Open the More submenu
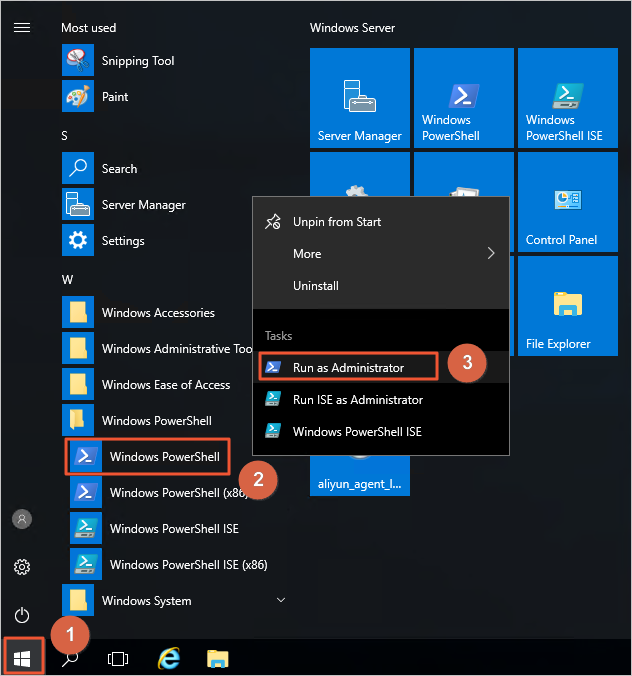 pos(381,254)
